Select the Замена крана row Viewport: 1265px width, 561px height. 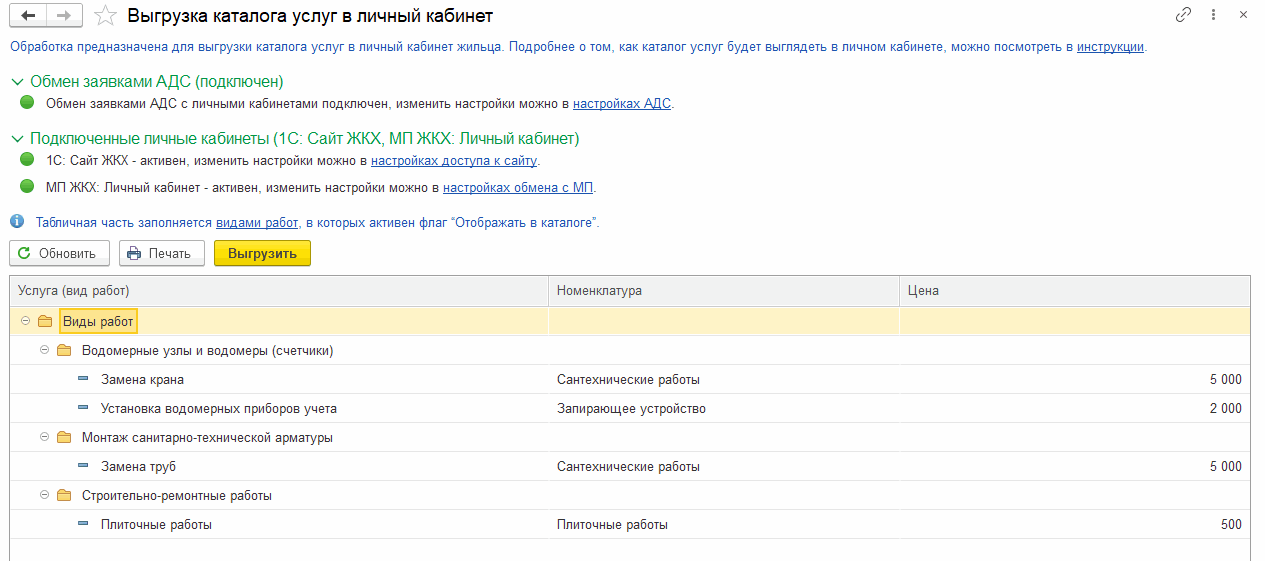click(630, 379)
